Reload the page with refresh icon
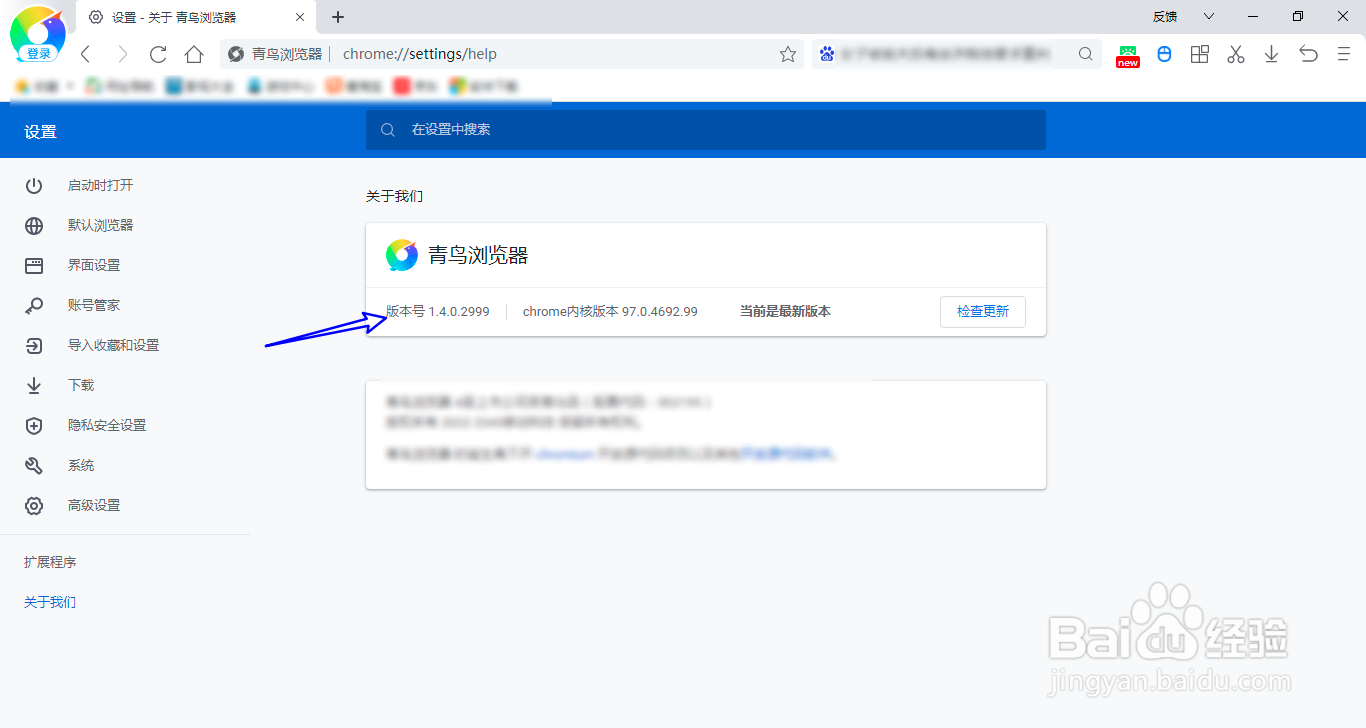 click(158, 54)
